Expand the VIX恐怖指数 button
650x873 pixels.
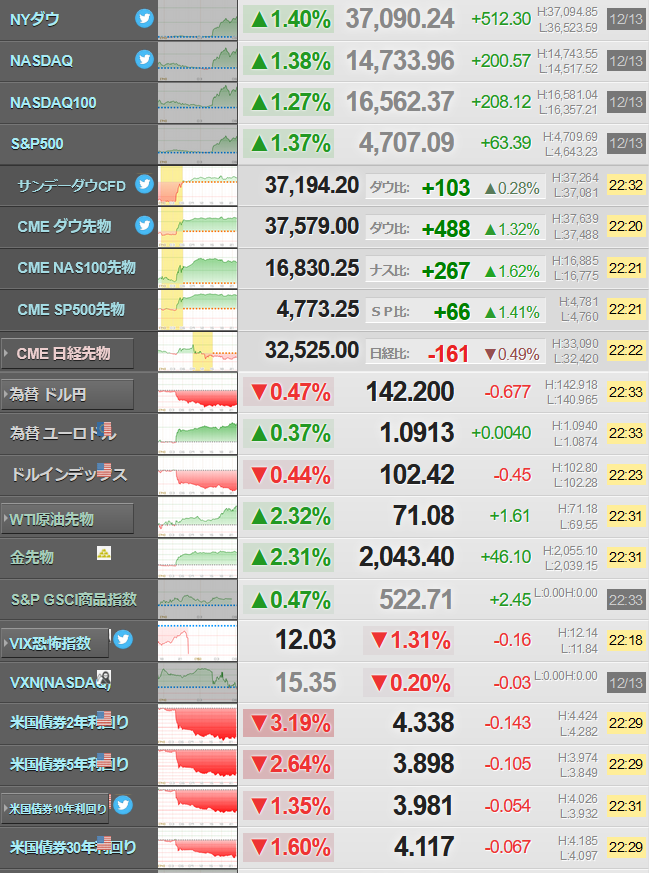[x=55, y=644]
